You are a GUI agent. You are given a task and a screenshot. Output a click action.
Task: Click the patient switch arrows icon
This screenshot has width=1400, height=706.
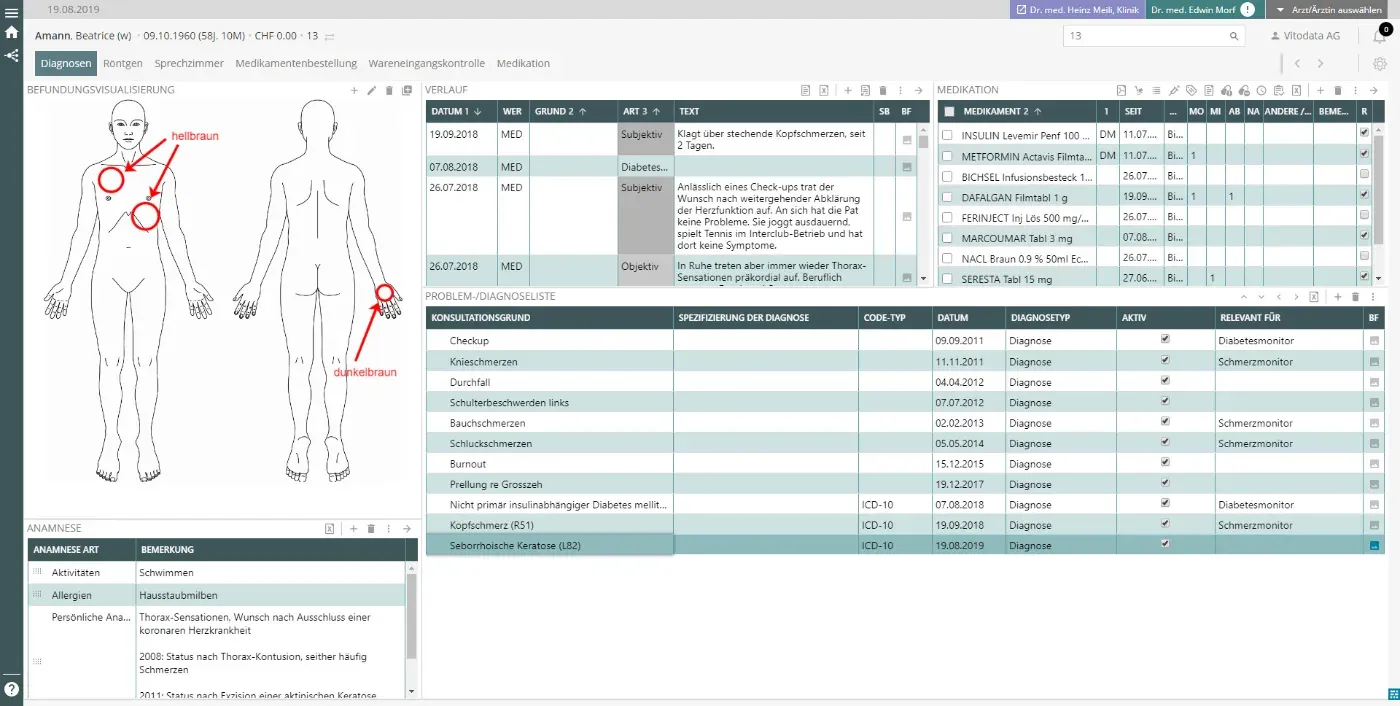(329, 36)
